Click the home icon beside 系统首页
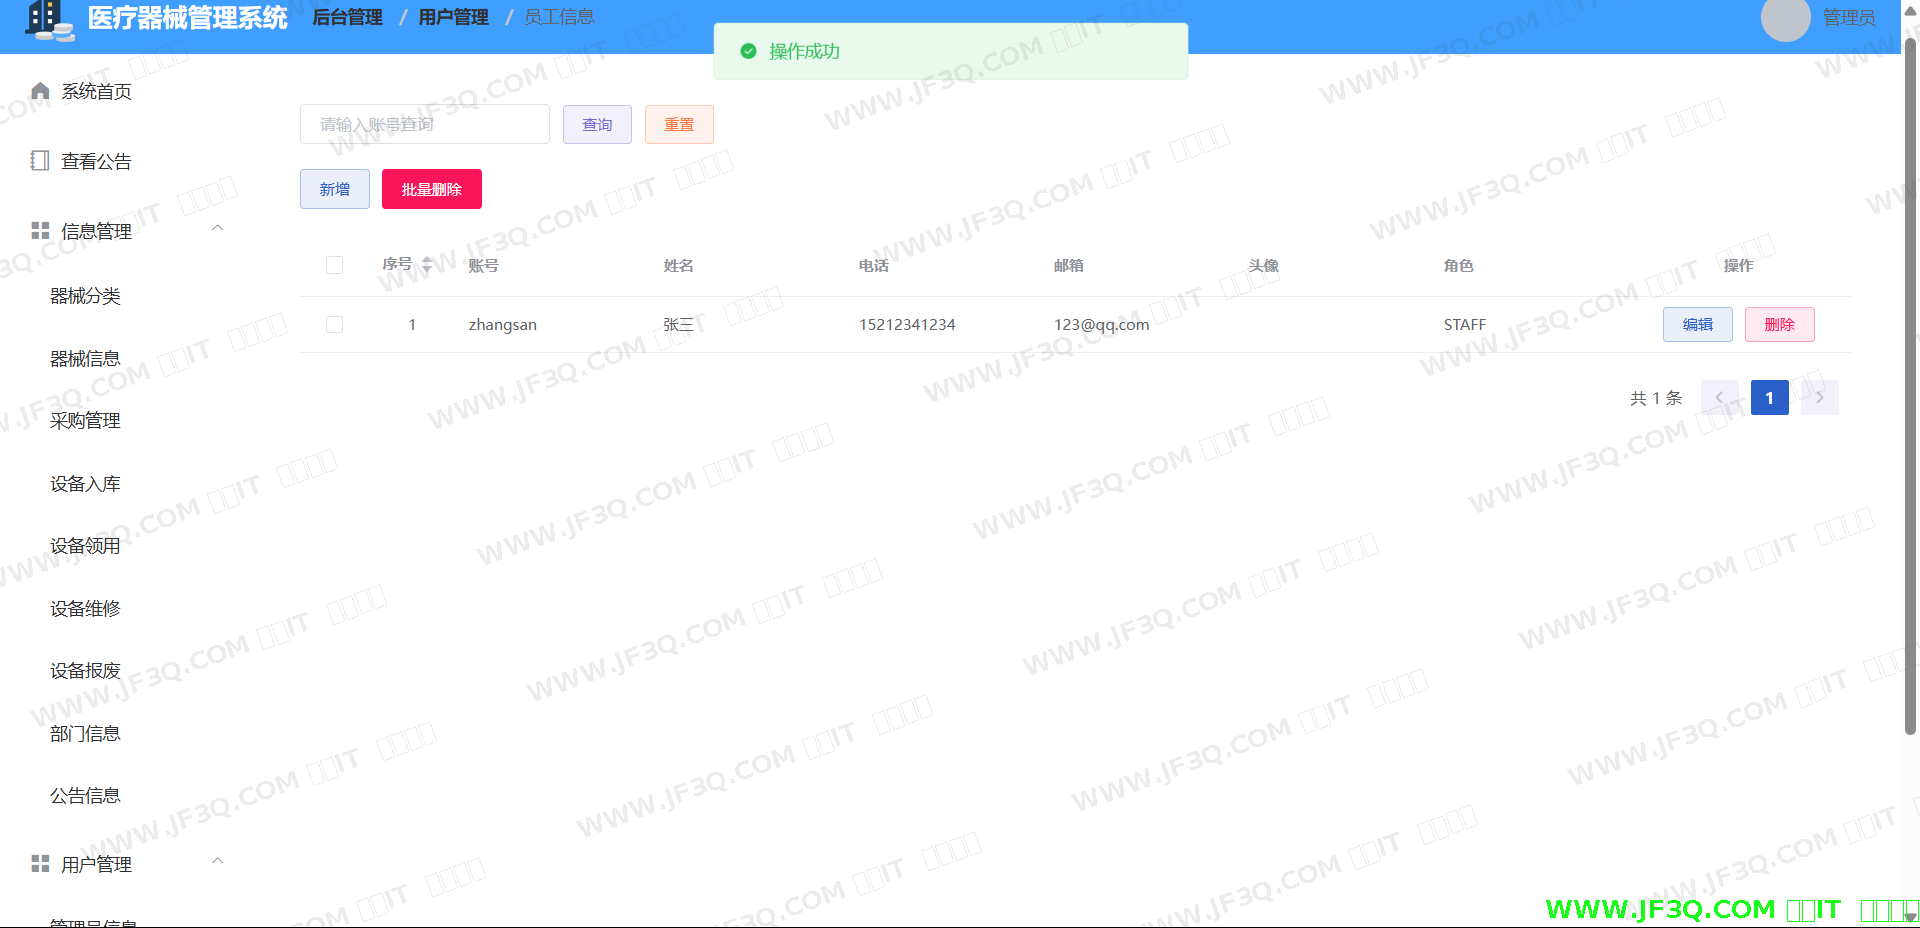 (x=40, y=91)
